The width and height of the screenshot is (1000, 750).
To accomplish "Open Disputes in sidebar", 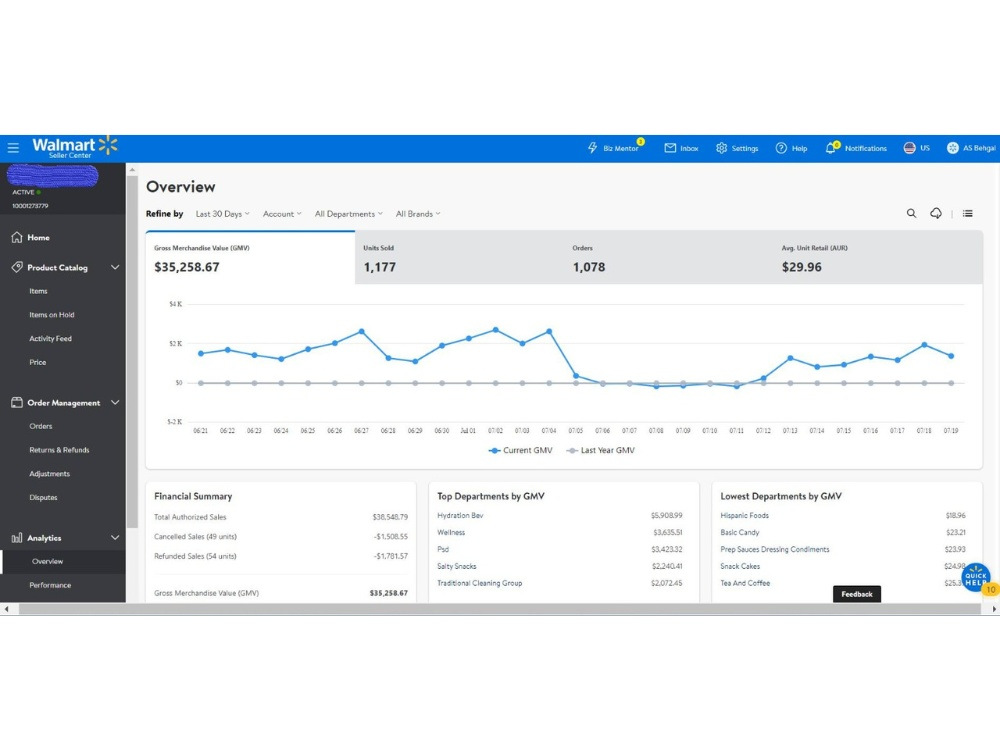I will point(43,497).
